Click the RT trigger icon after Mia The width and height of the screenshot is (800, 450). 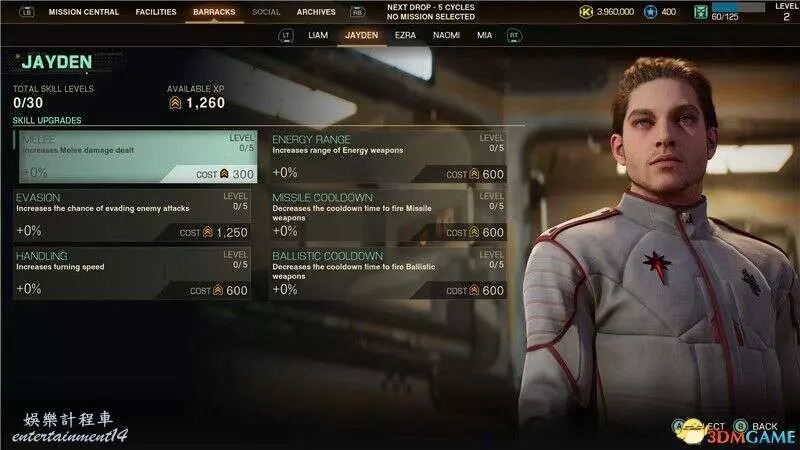coord(514,36)
